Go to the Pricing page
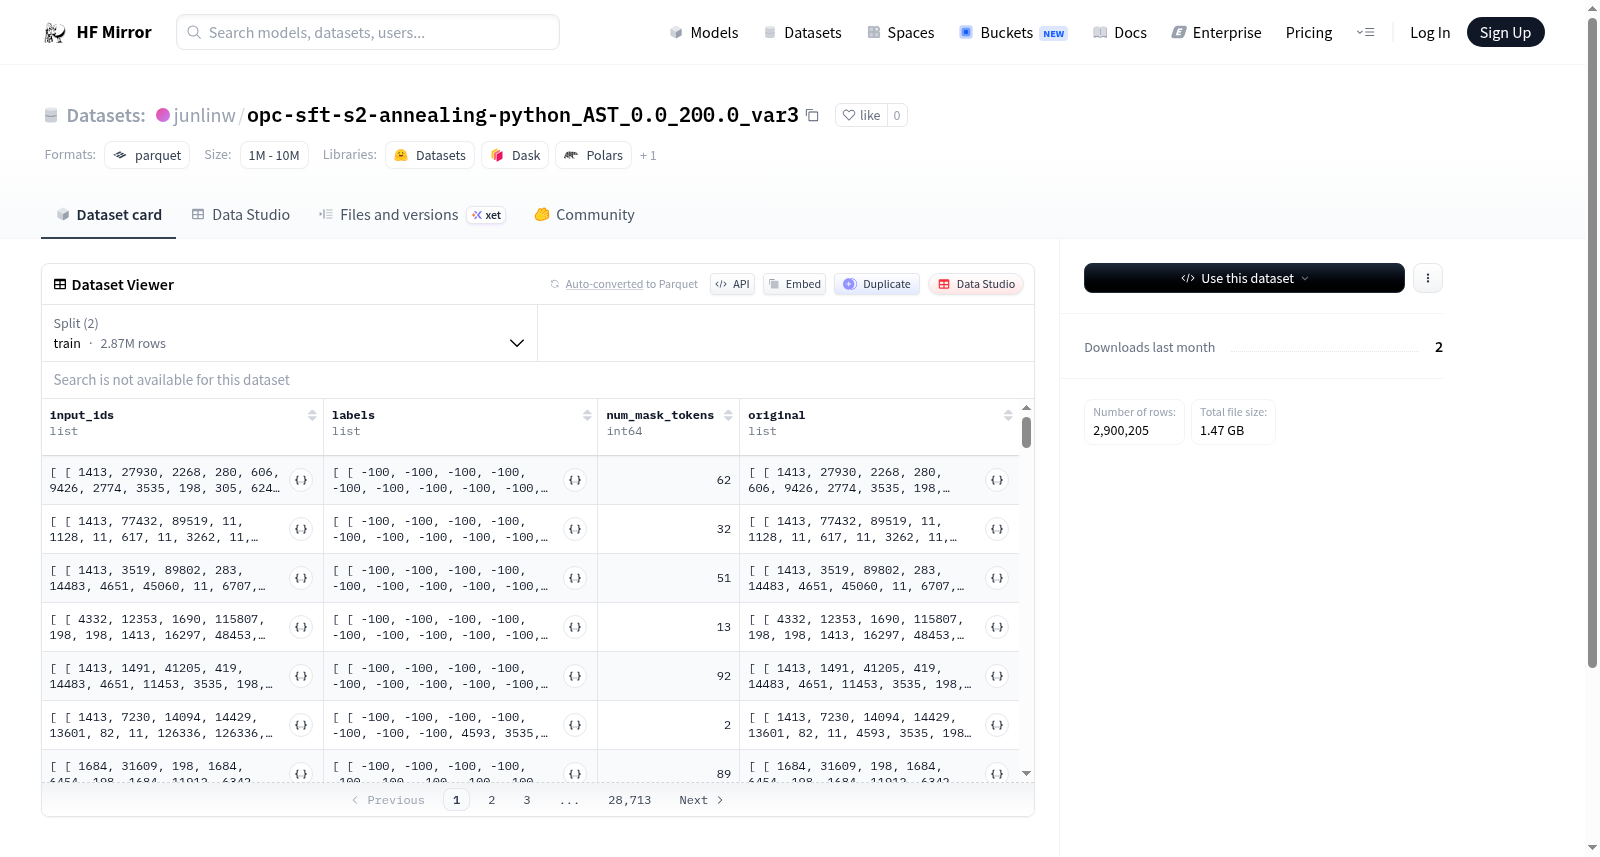The width and height of the screenshot is (1600, 857). click(1309, 33)
